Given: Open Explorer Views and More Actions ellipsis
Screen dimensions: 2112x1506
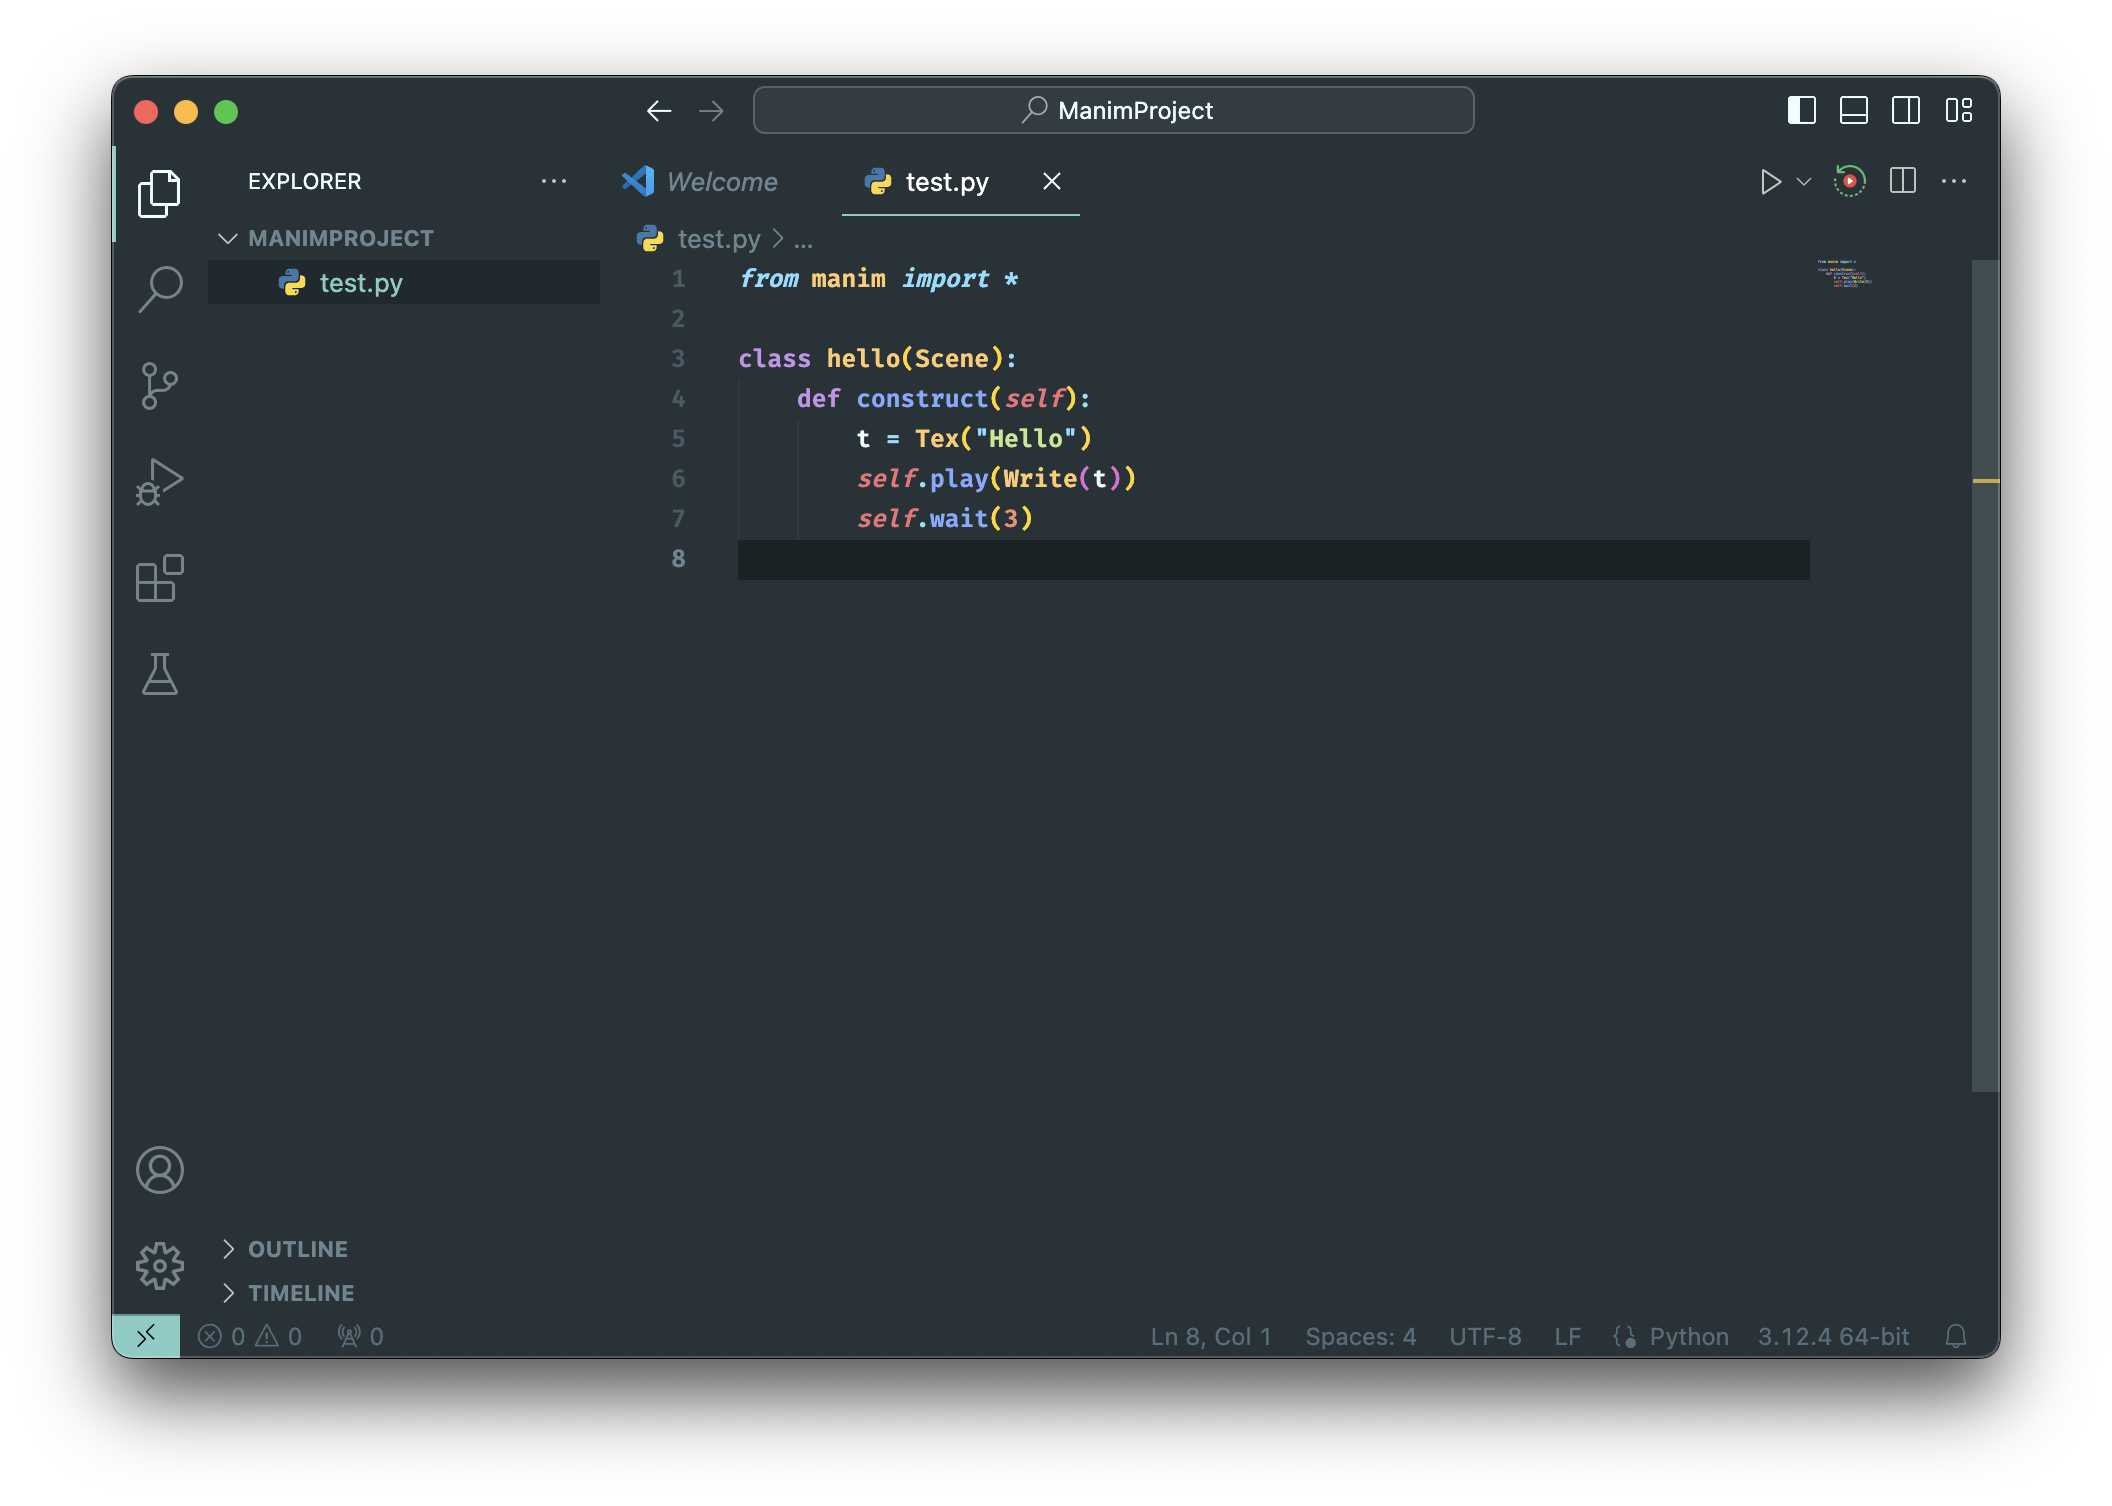Looking at the screenshot, I should pyautogui.click(x=554, y=181).
